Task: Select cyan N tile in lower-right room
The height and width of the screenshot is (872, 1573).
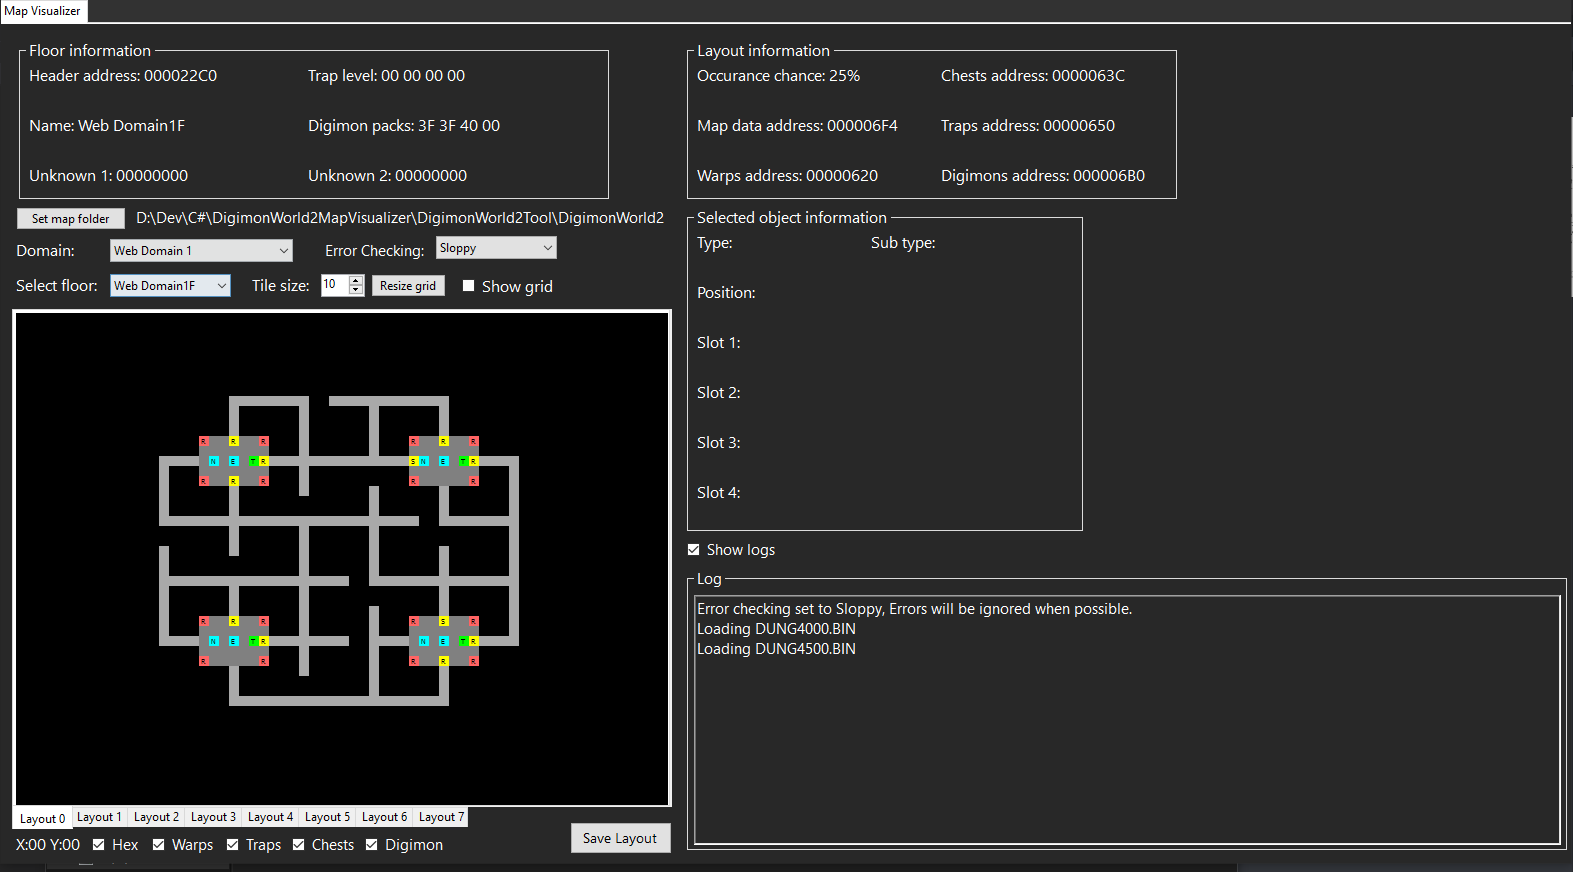Action: click(x=424, y=641)
